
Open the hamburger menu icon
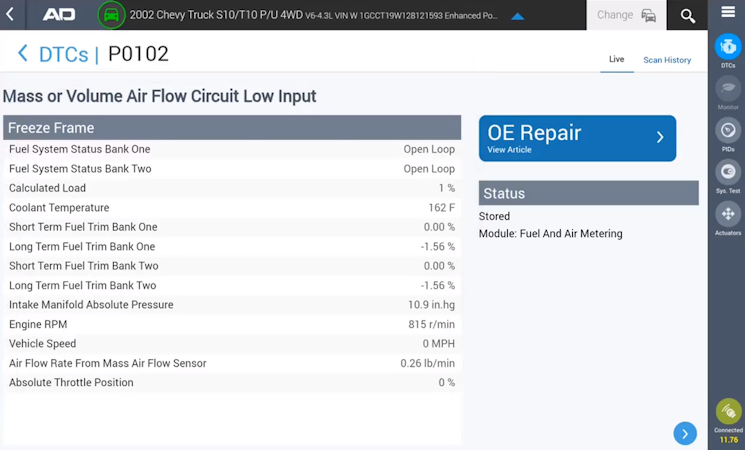tap(727, 12)
